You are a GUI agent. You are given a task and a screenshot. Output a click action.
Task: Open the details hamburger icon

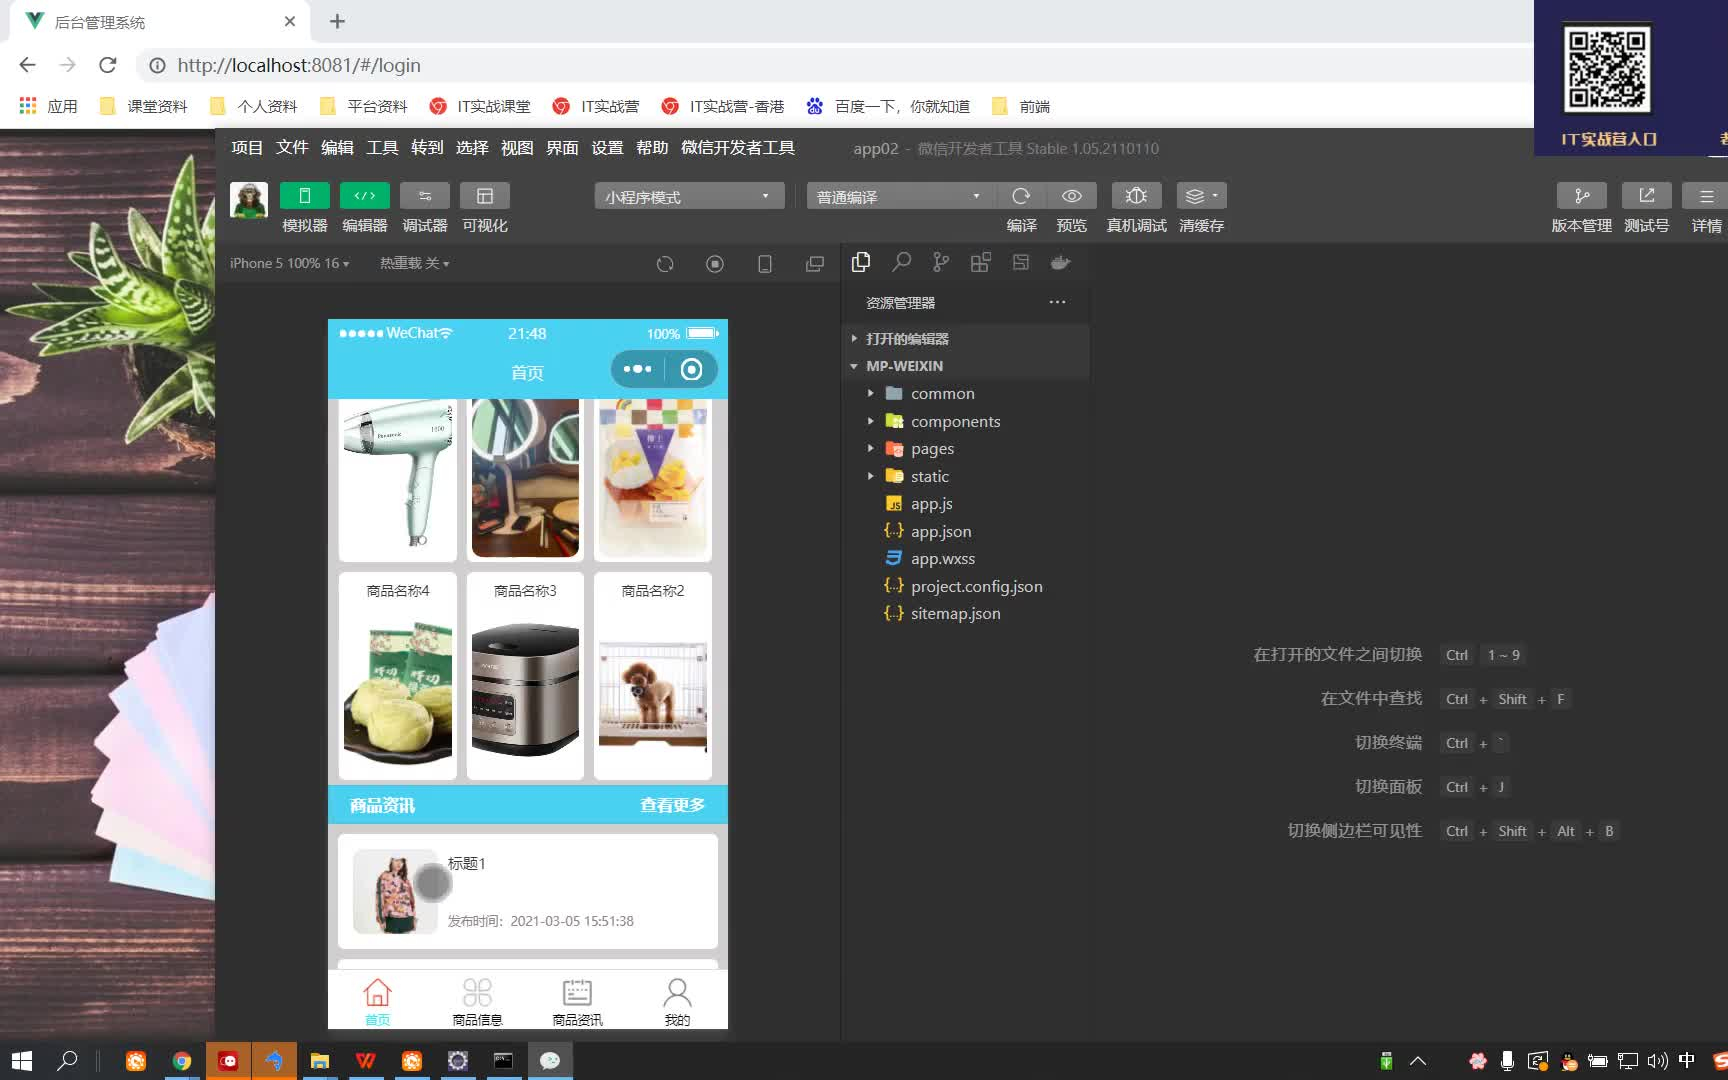[x=1706, y=196]
